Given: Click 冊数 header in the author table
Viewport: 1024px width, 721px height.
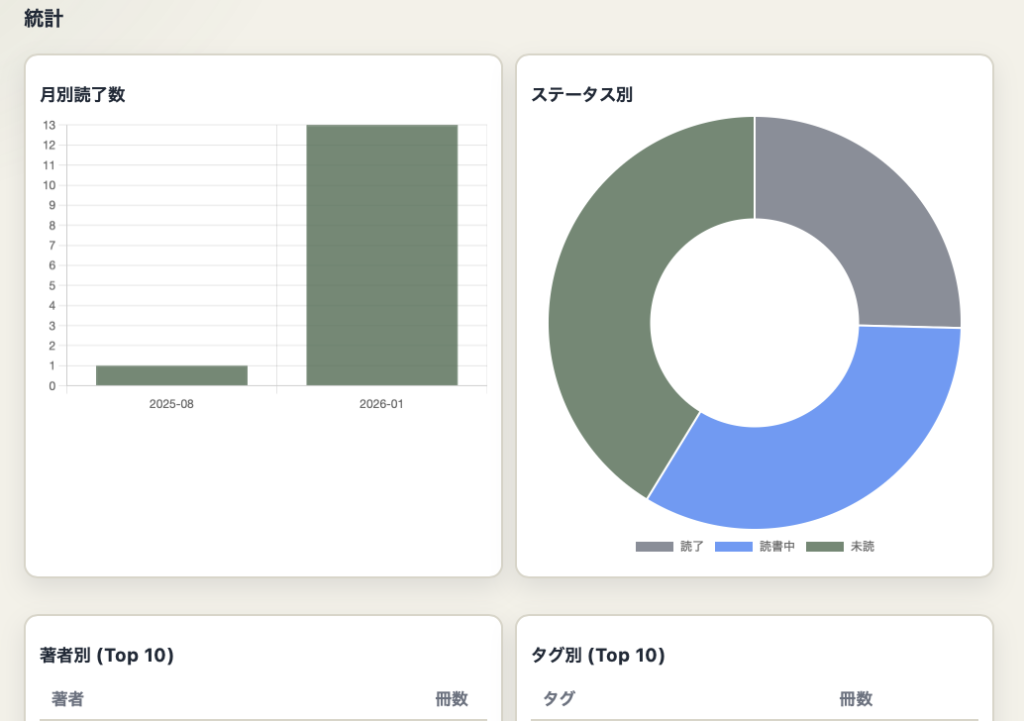Looking at the screenshot, I should 451,699.
